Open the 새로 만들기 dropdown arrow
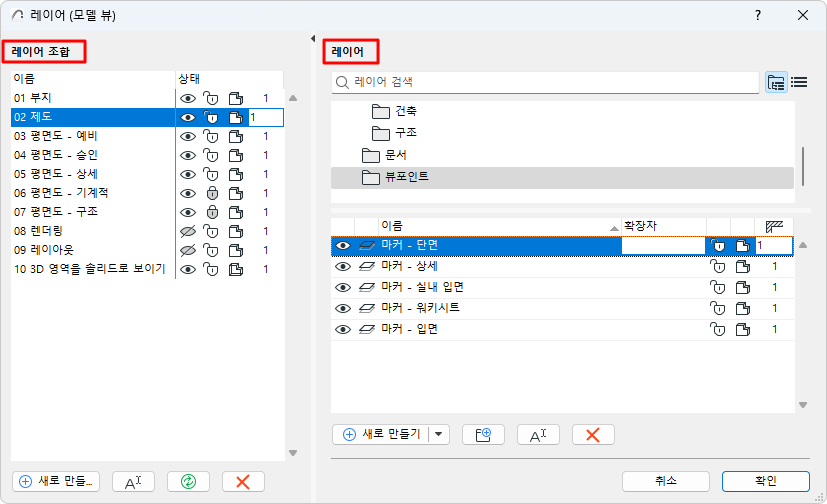The image size is (827, 504). [x=439, y=435]
